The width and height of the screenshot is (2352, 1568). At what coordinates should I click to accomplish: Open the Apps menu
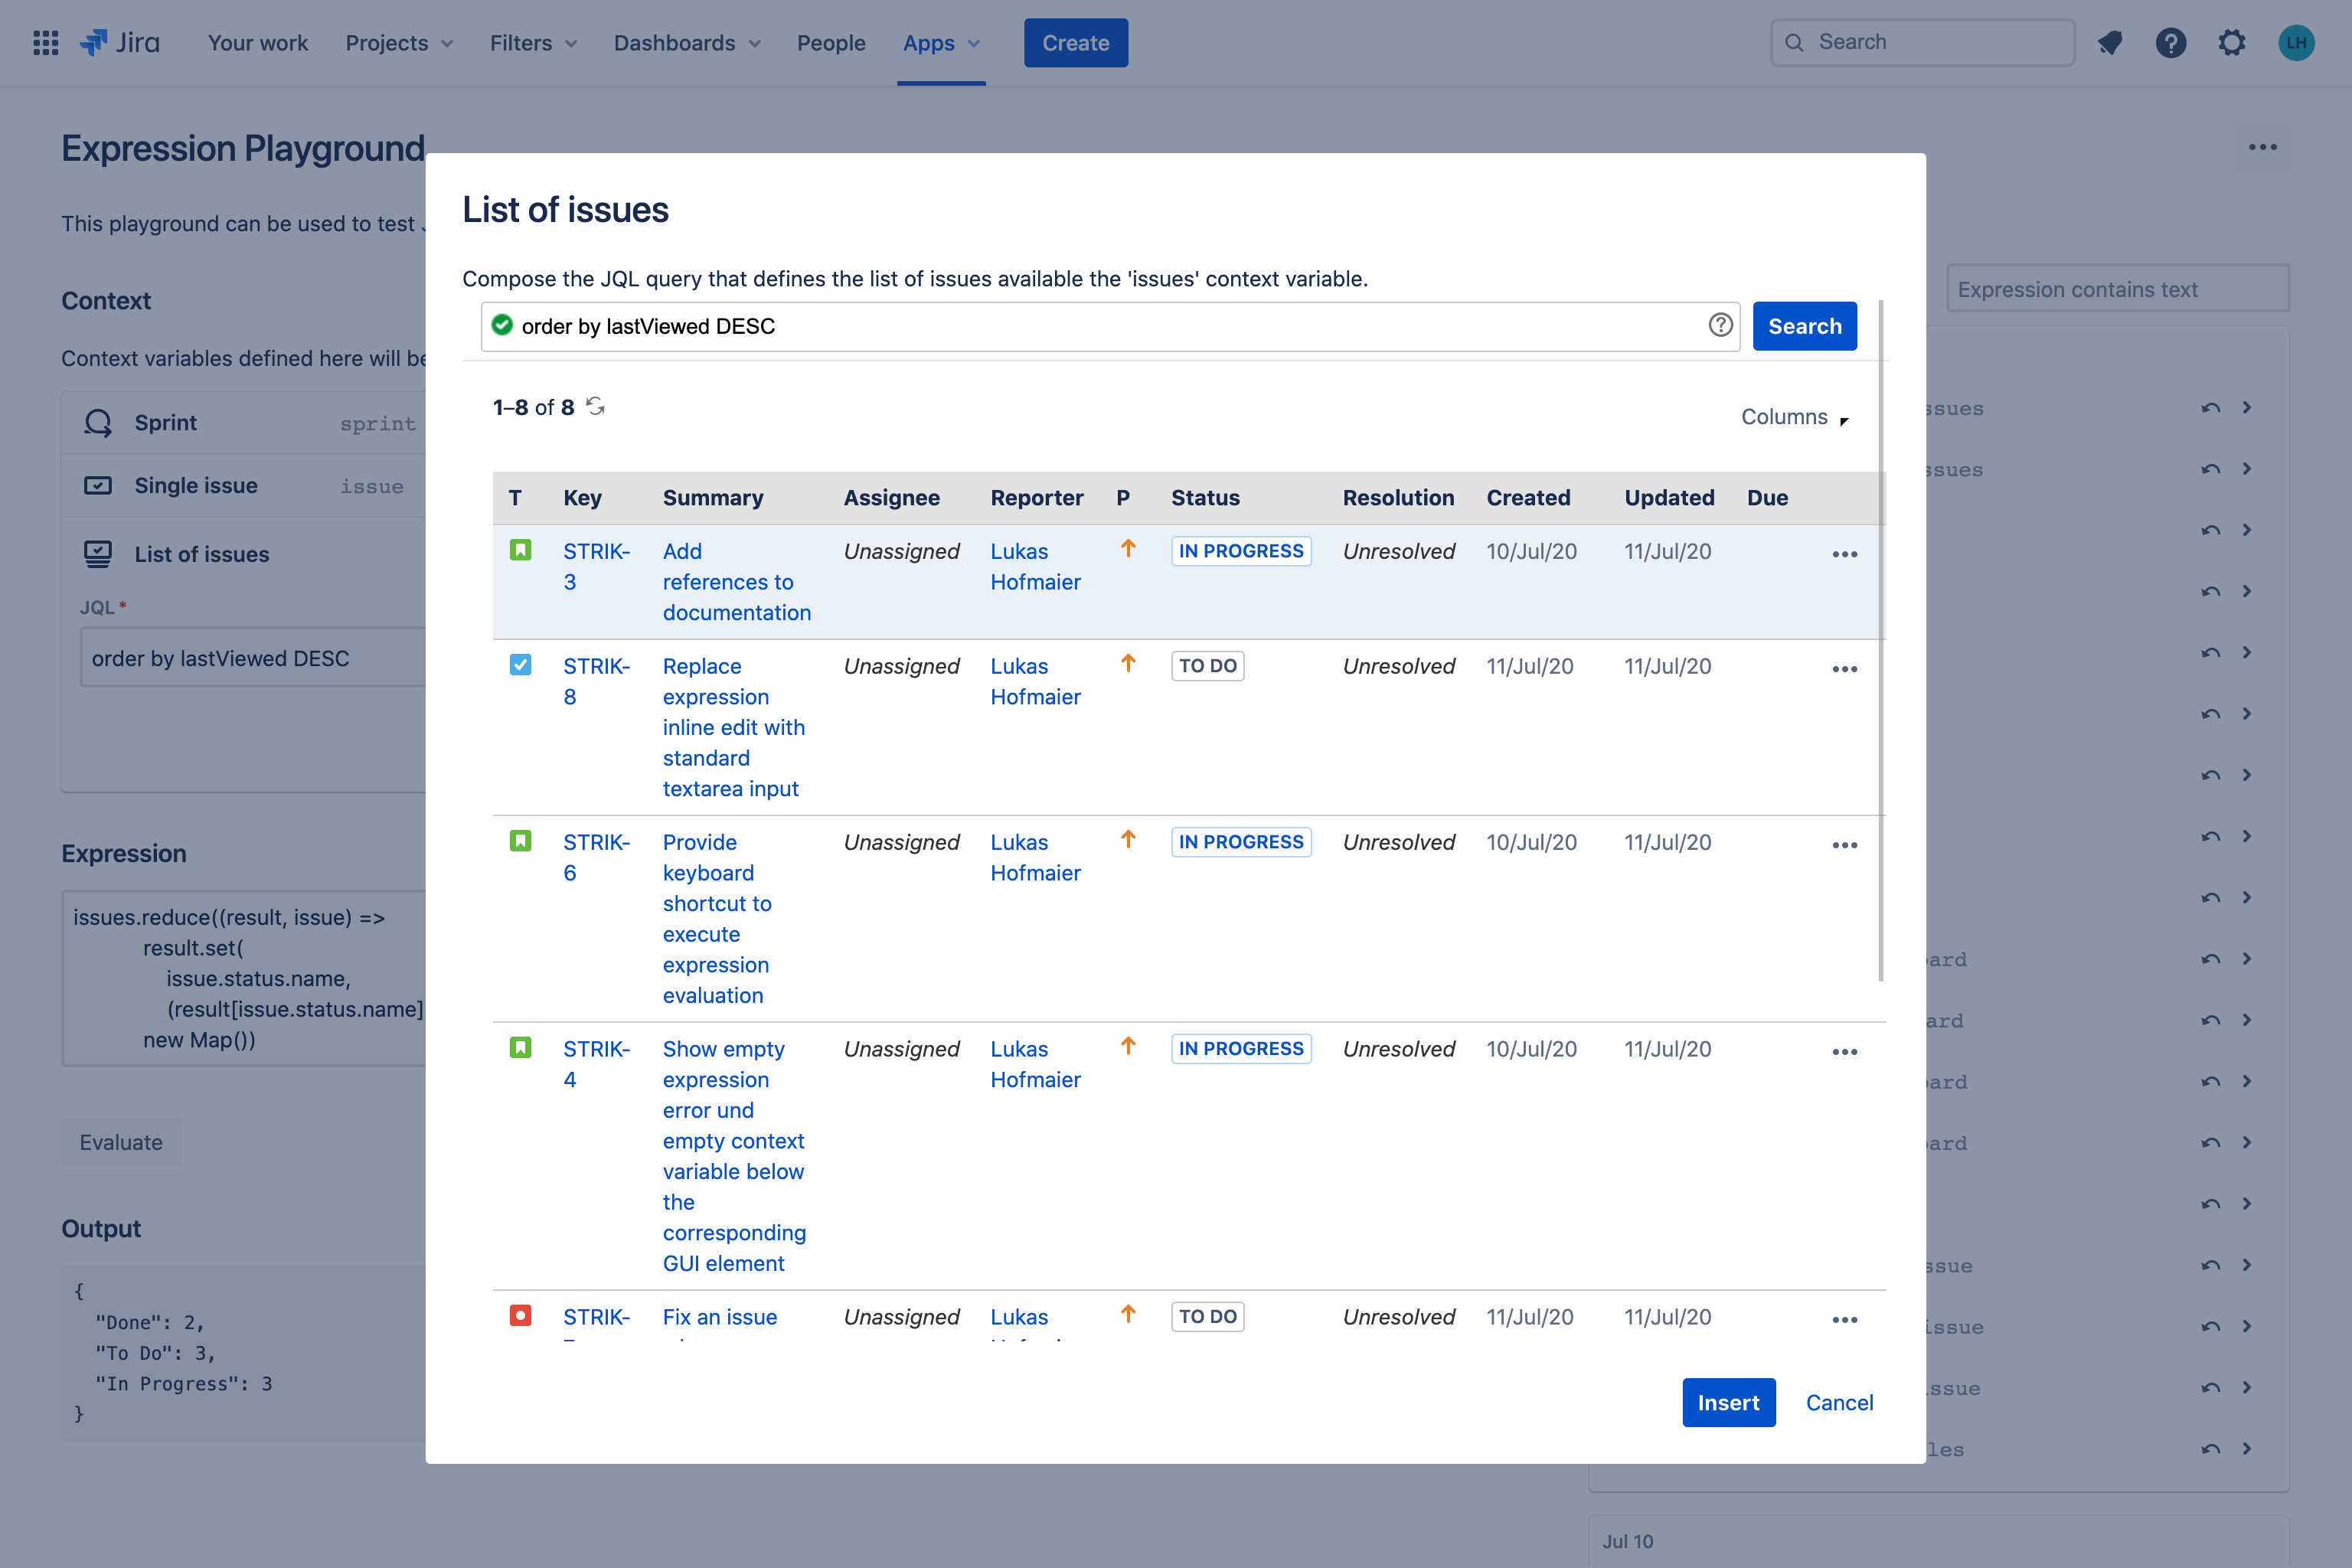click(940, 43)
